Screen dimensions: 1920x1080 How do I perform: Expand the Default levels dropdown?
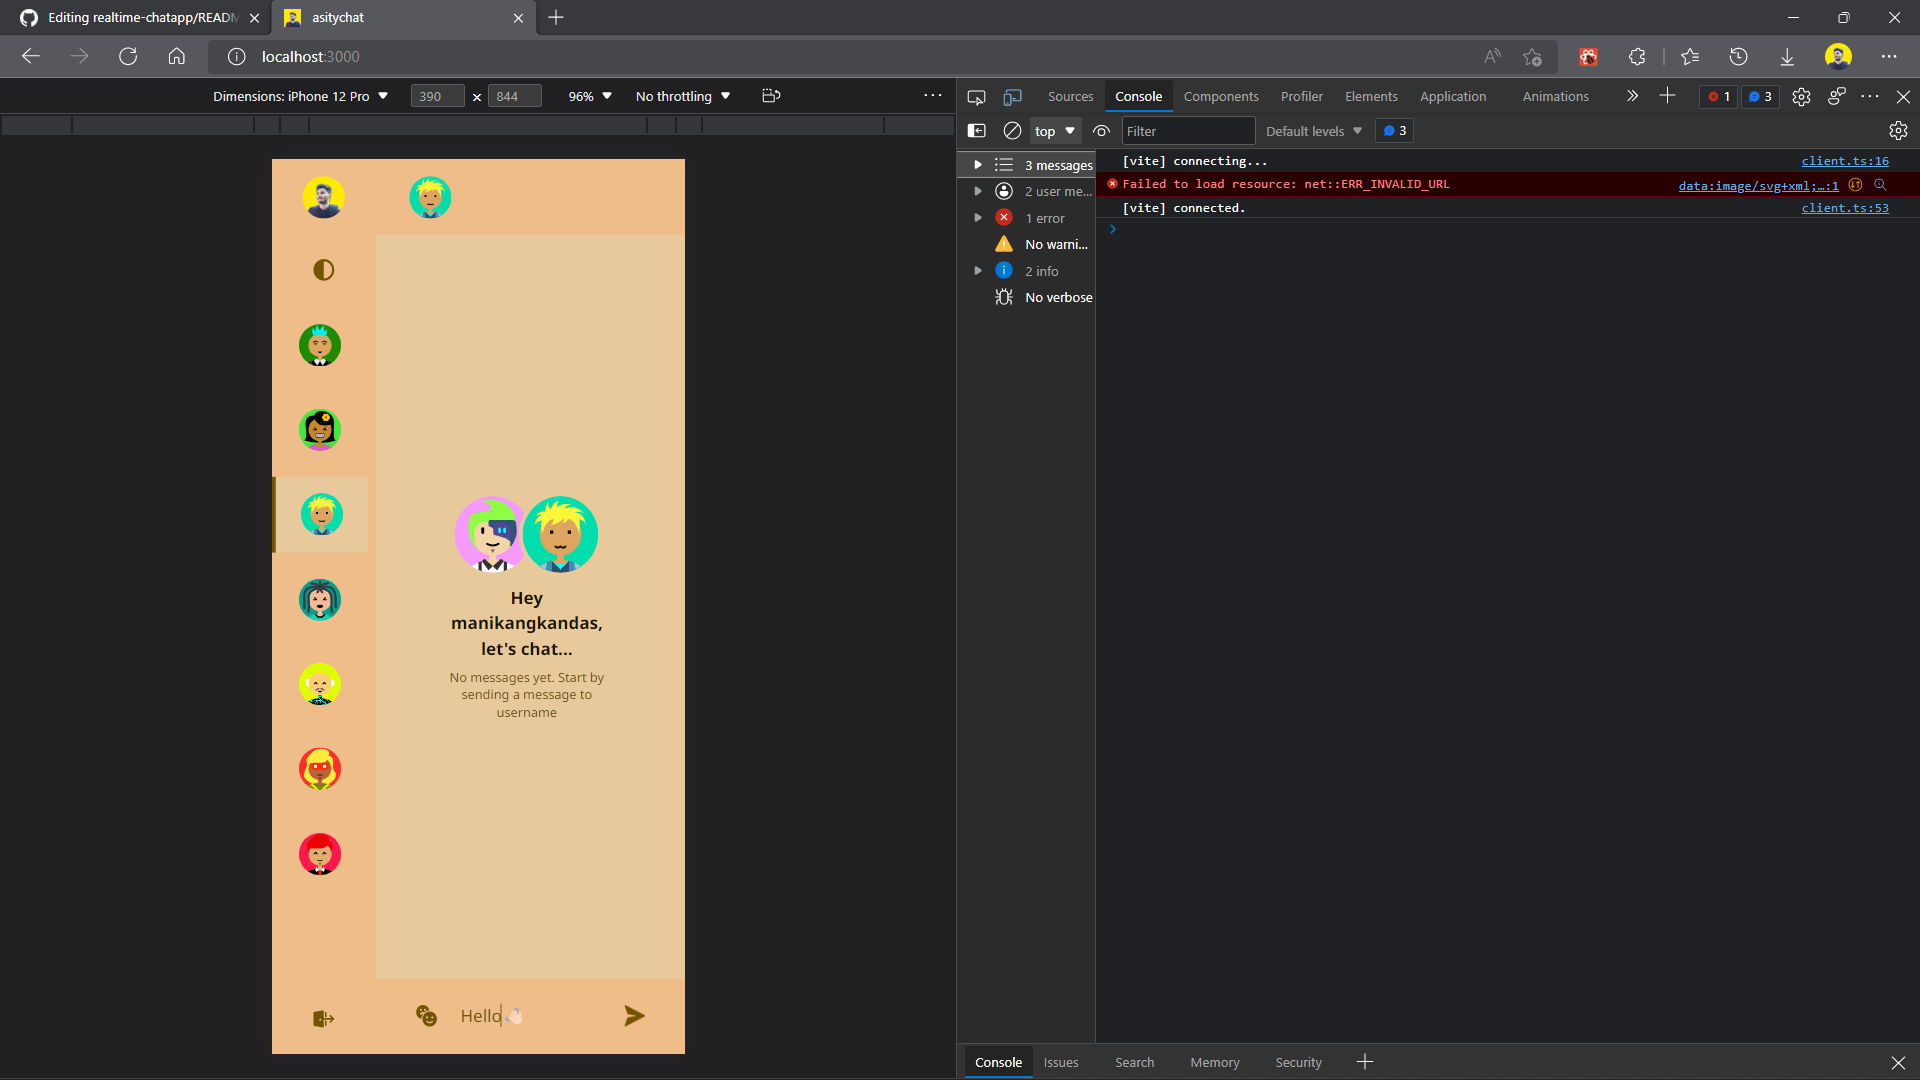point(1313,131)
